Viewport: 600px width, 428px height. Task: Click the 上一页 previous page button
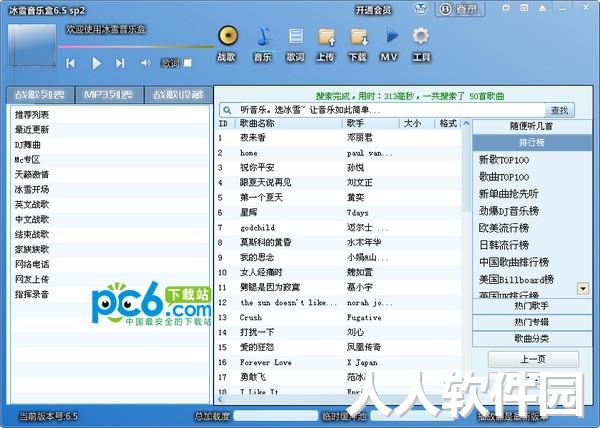533,360
